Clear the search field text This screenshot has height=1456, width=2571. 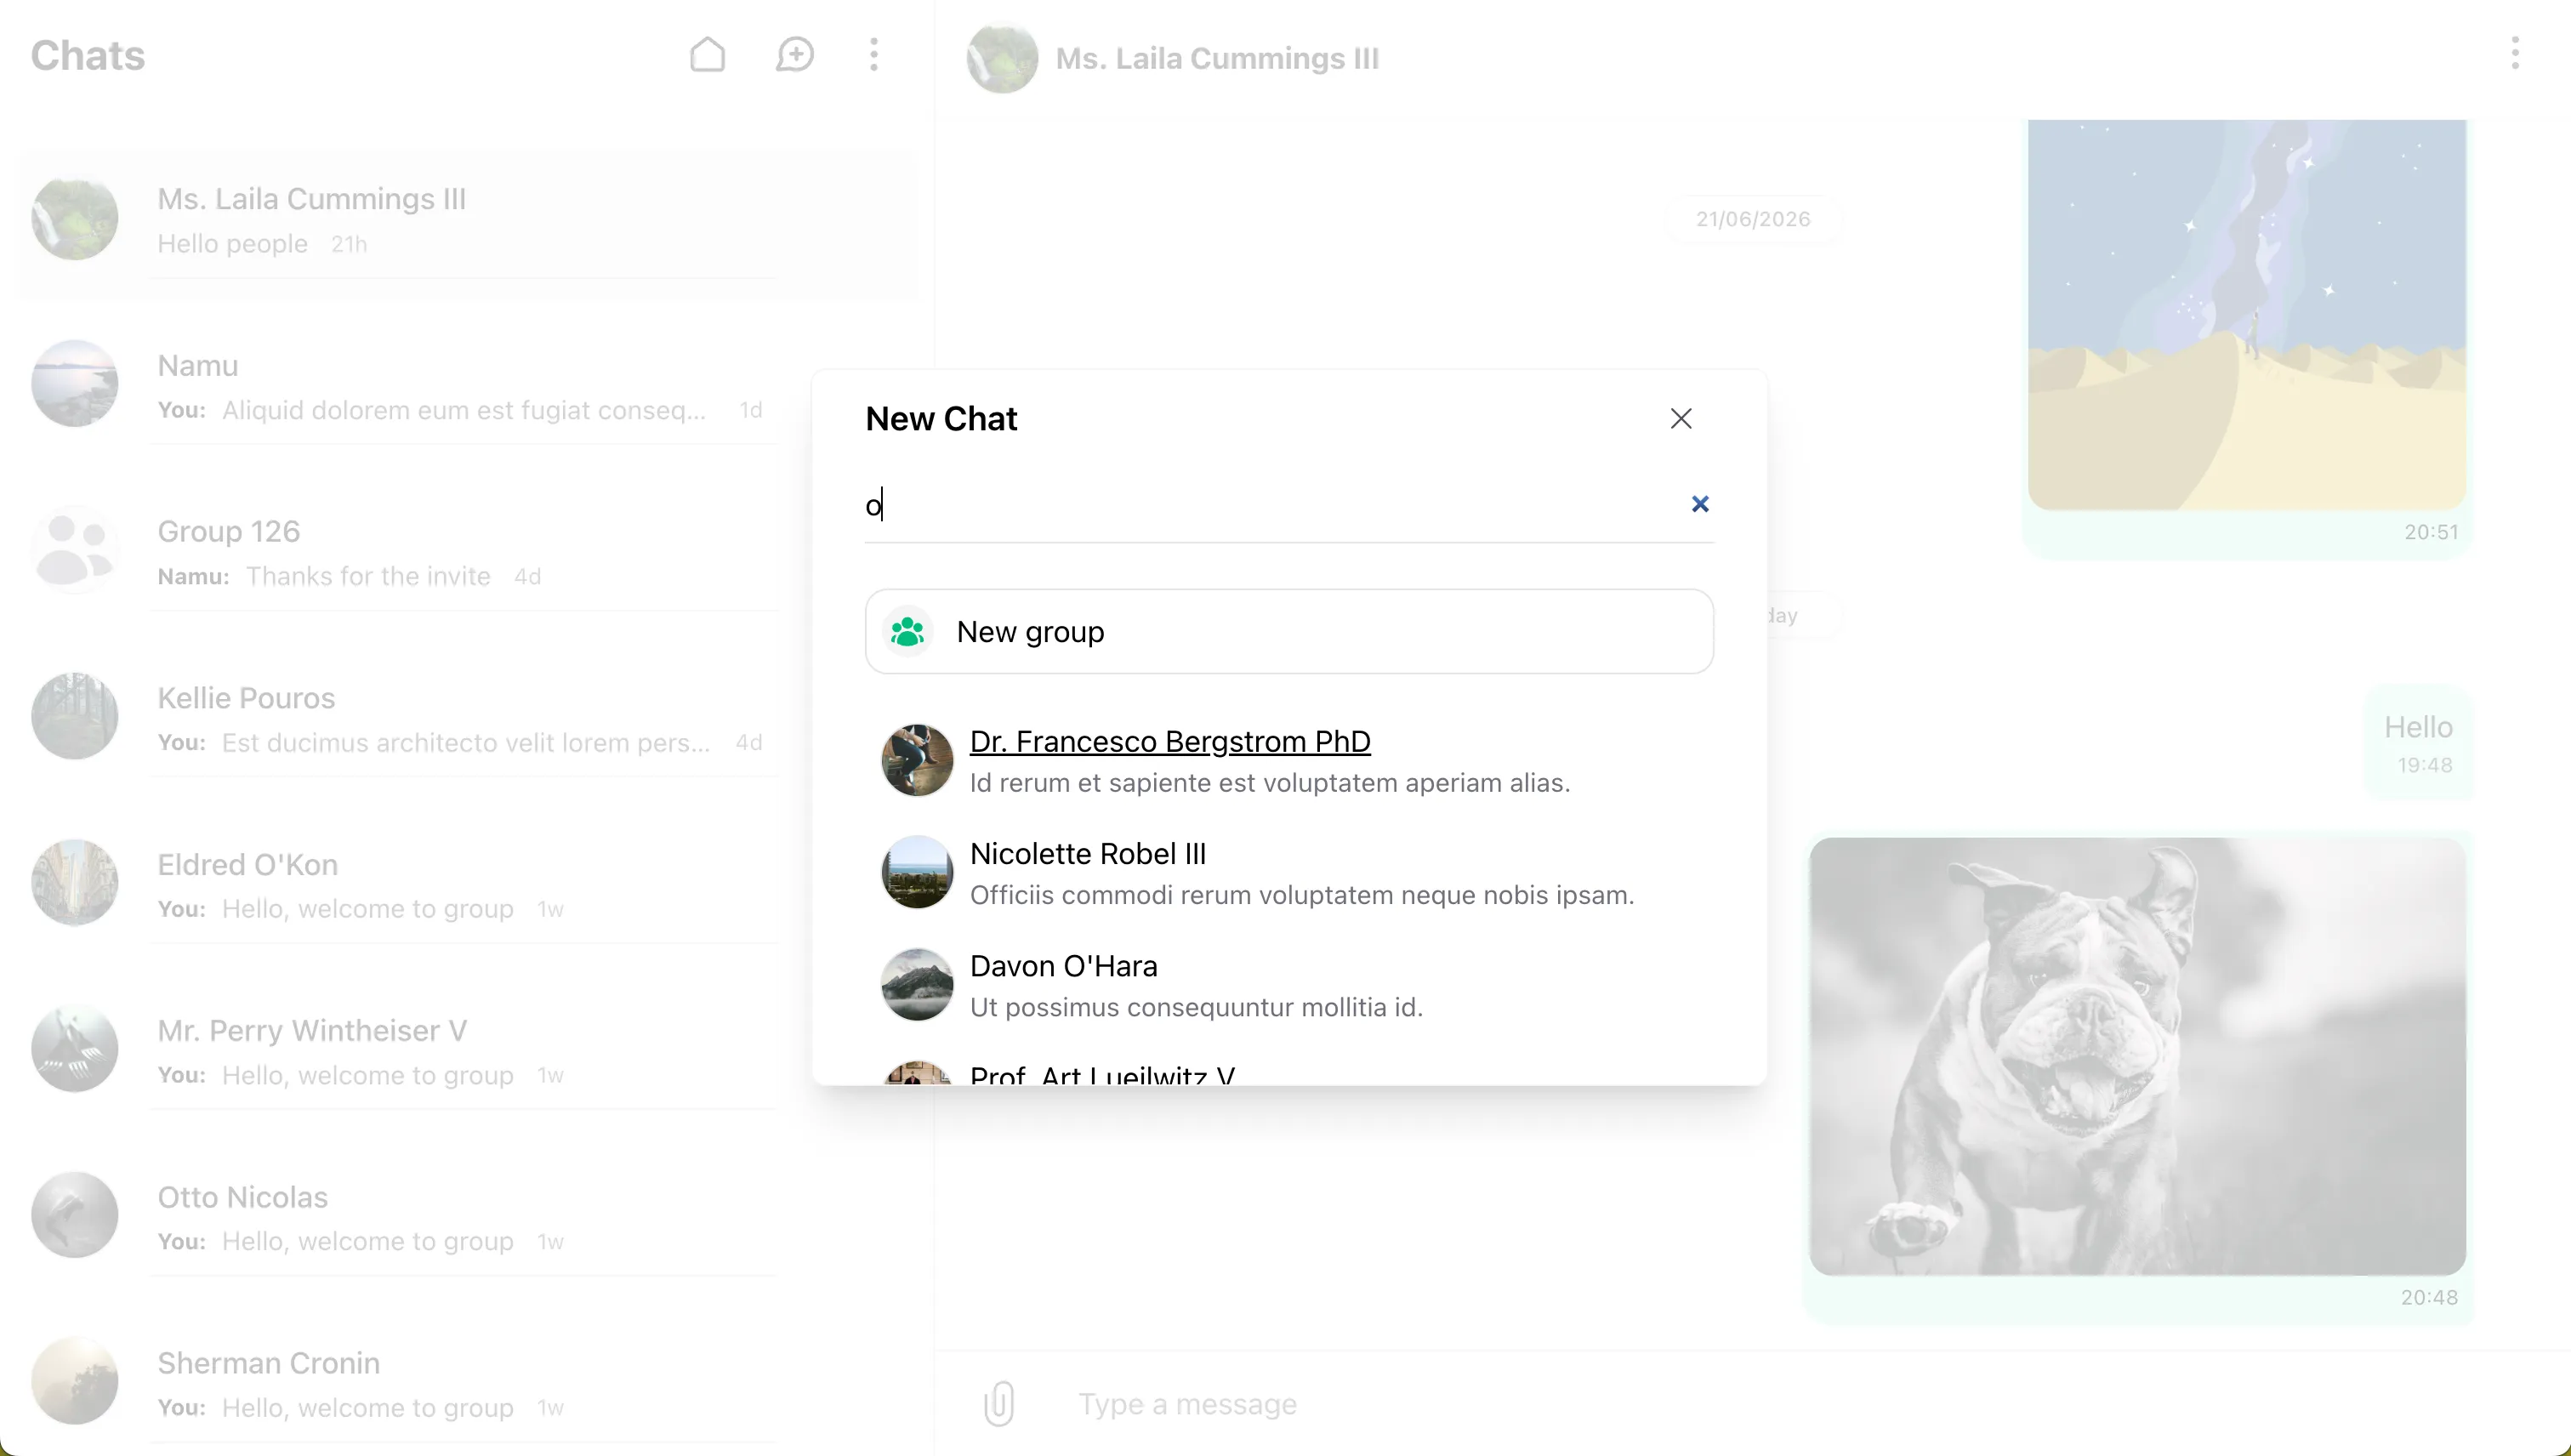click(x=1700, y=504)
